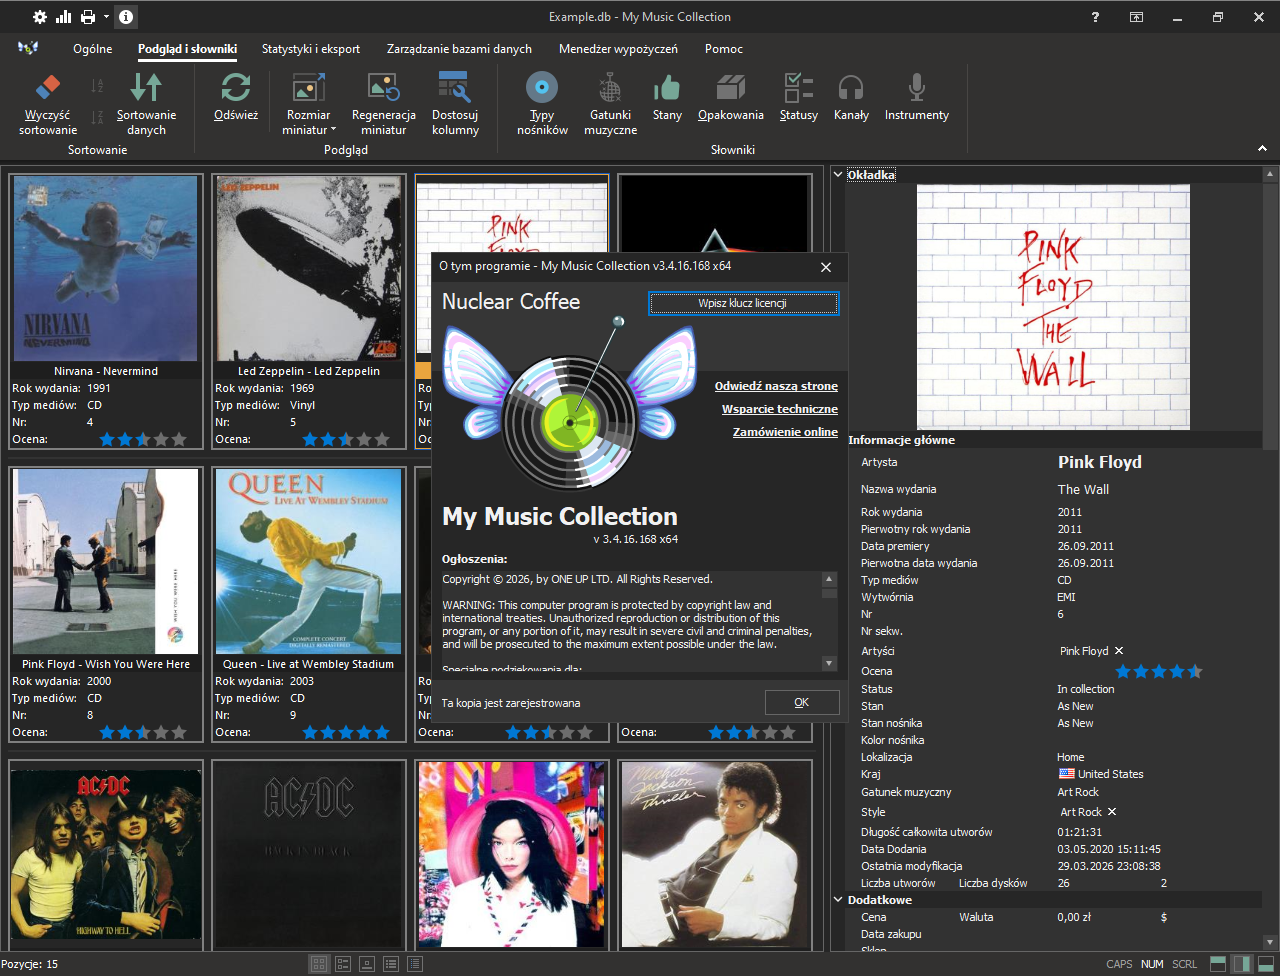Collapse the ribbon with the chevron
The image size is (1280, 976).
pyautogui.click(x=1262, y=149)
